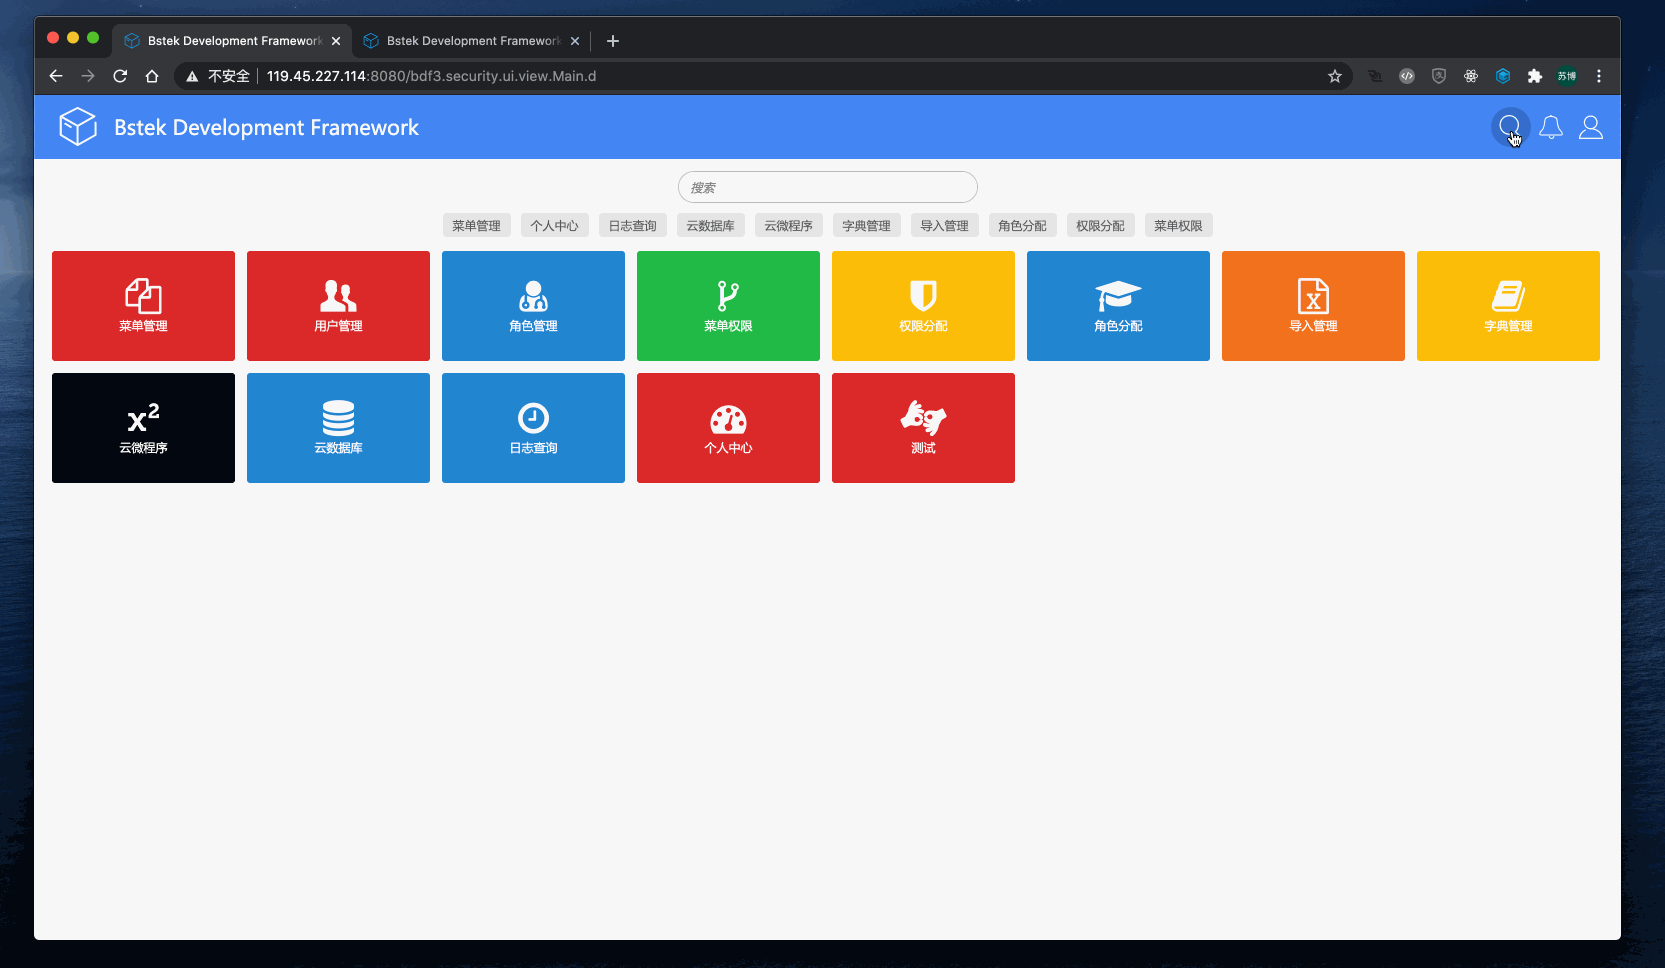This screenshot has height=968, width=1665.
Task: Select the 导入管理 quick tag
Action: 945,226
